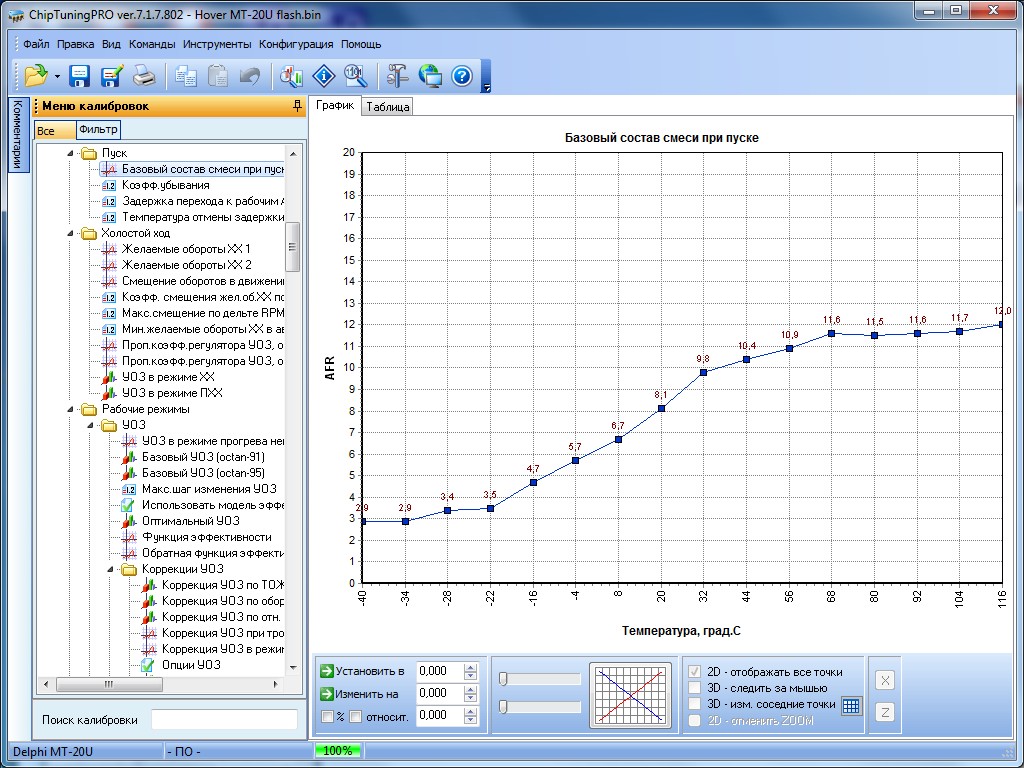
Task: Open the 'Инструменты' menu
Action: (217, 44)
